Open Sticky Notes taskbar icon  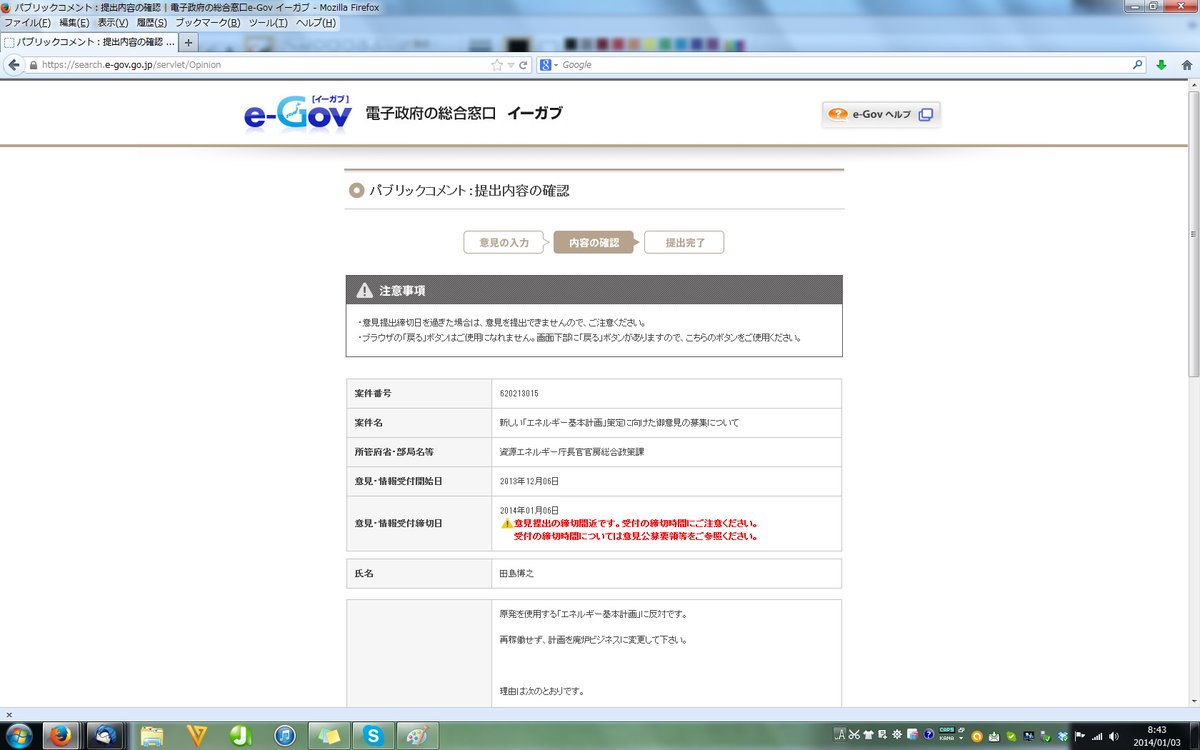329,735
